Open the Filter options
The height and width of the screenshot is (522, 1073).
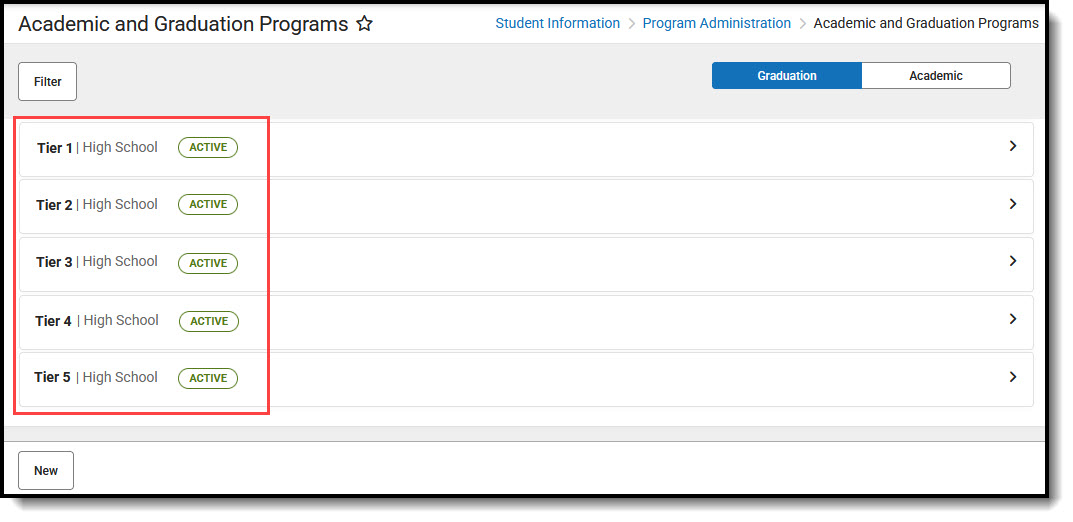[x=47, y=82]
